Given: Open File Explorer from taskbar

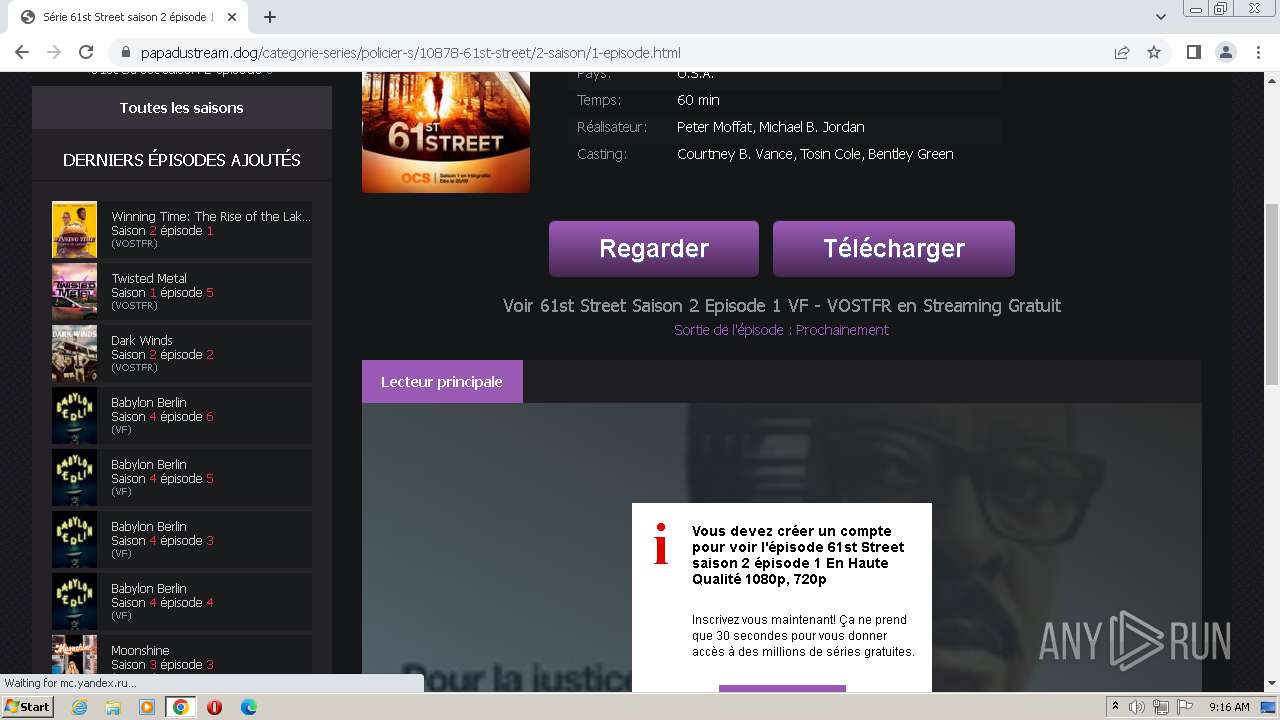Looking at the screenshot, I should click(113, 707).
